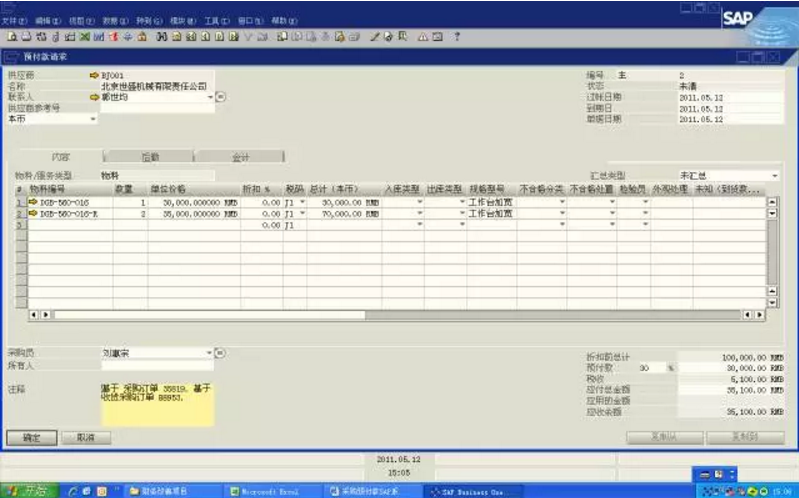This screenshot has width=799, height=498.
Task: Click the Print icon in toolbar
Action: click(26, 37)
